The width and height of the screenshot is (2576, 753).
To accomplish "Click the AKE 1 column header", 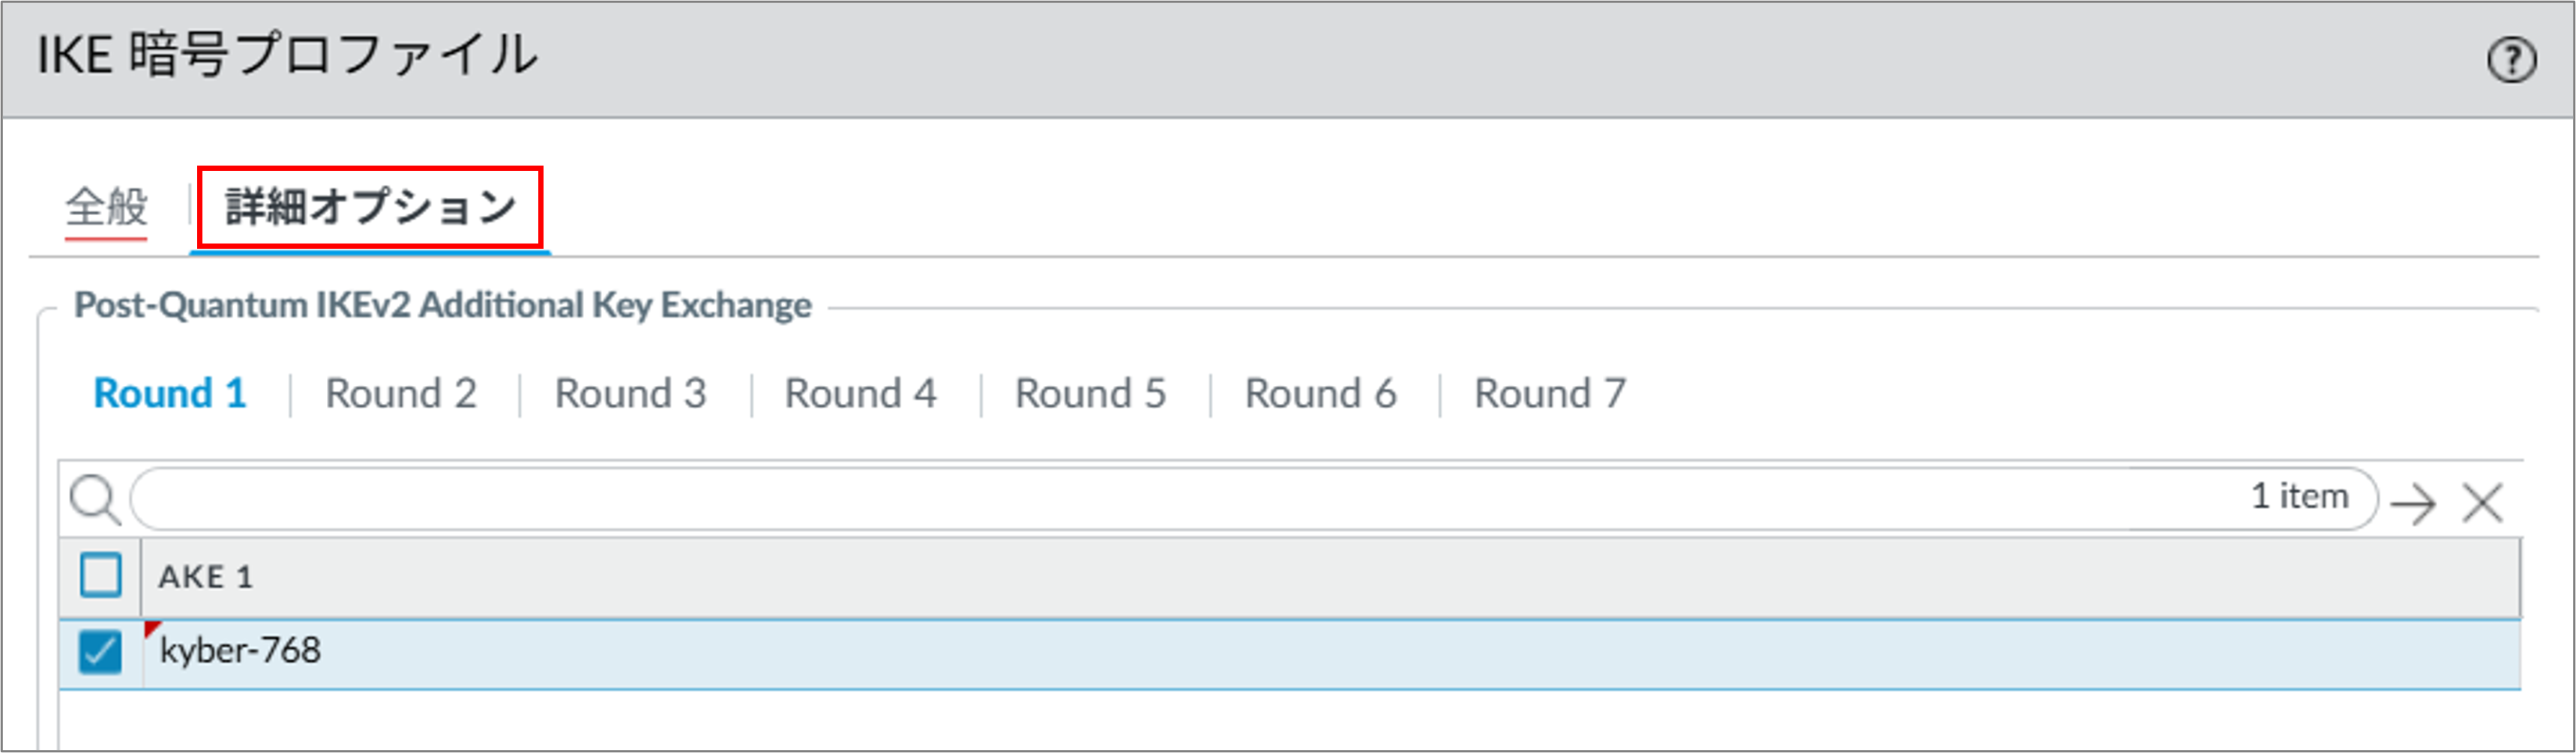I will (1330, 577).
